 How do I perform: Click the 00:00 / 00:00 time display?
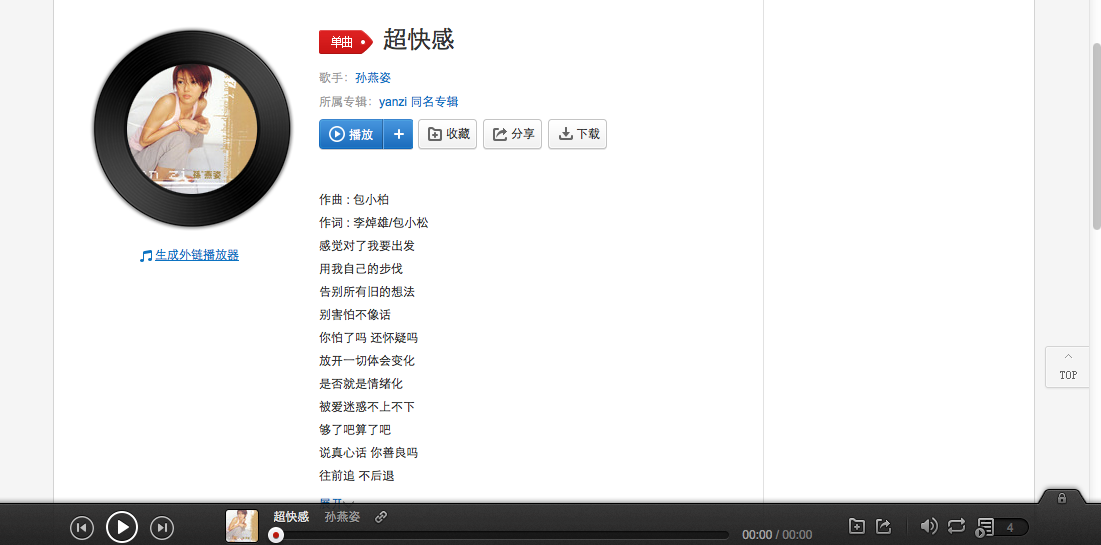777,534
